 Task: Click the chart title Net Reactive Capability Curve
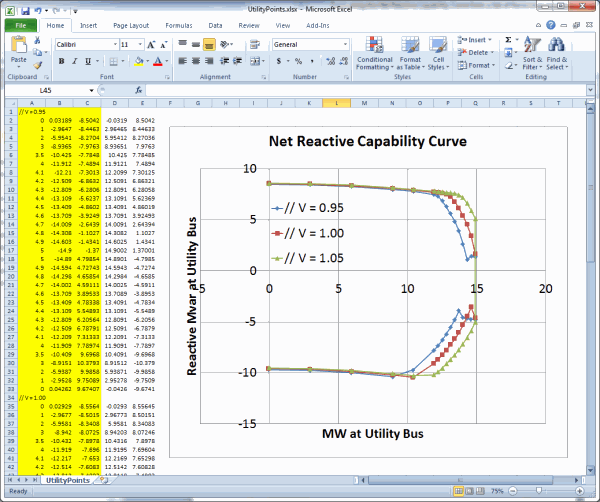(x=368, y=141)
